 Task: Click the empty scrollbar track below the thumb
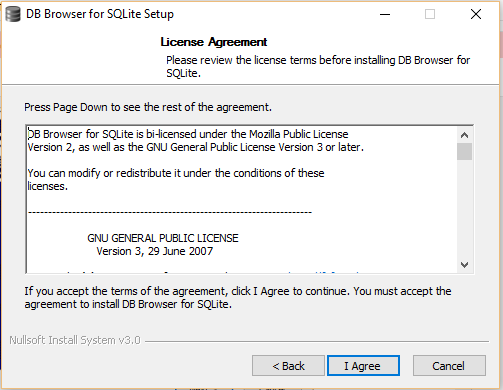(464, 209)
